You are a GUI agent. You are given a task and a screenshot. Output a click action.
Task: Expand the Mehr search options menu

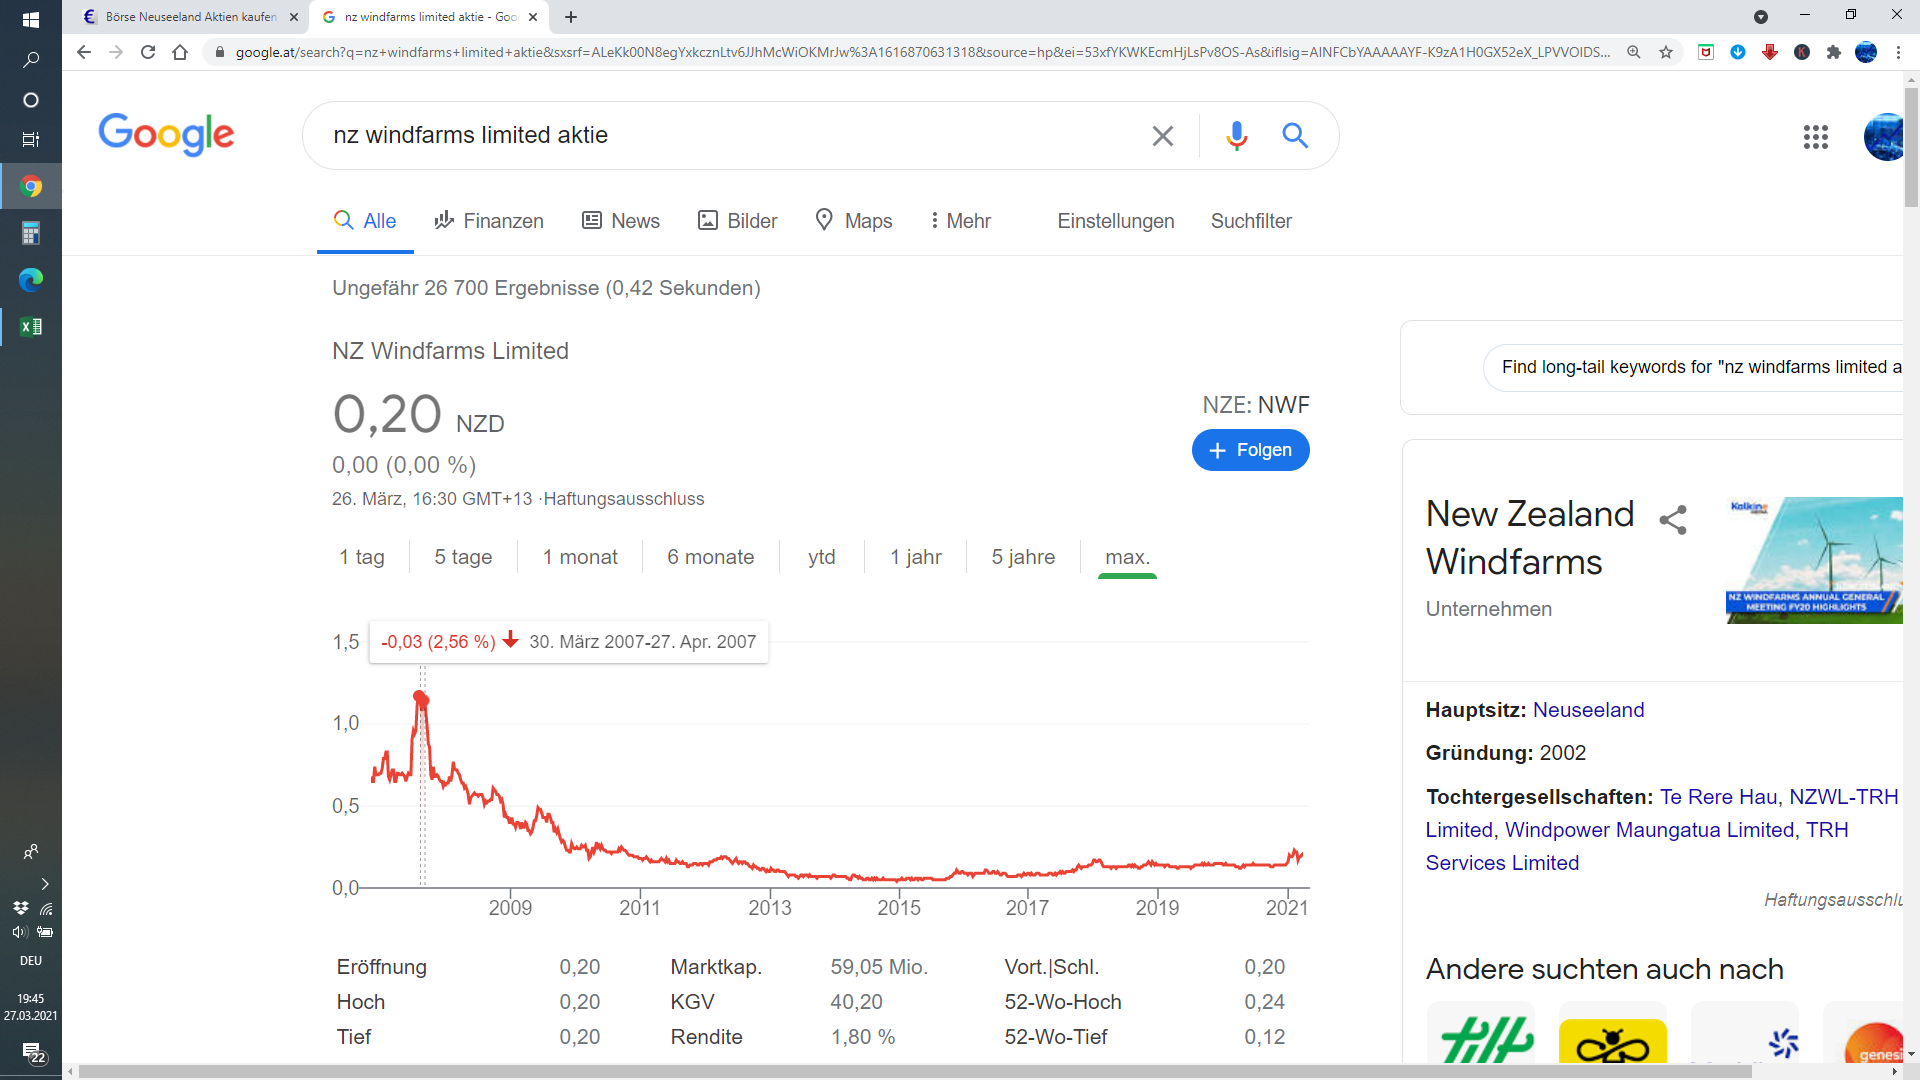pyautogui.click(x=960, y=221)
